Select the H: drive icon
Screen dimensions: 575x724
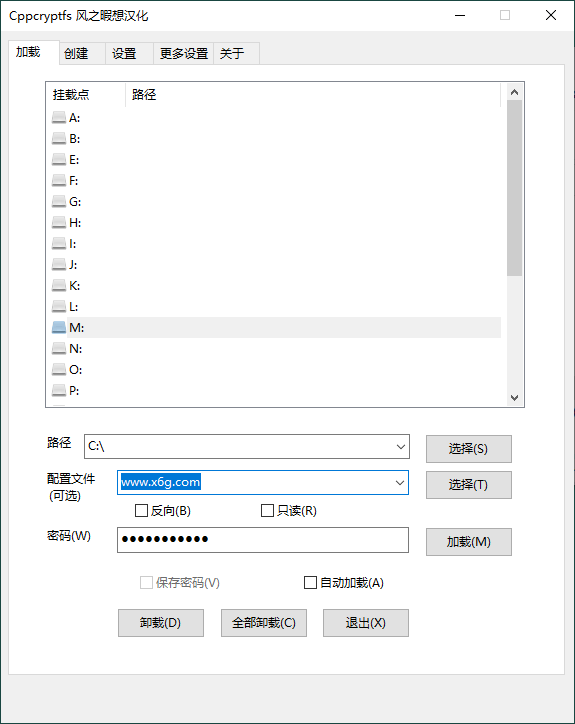pos(59,223)
